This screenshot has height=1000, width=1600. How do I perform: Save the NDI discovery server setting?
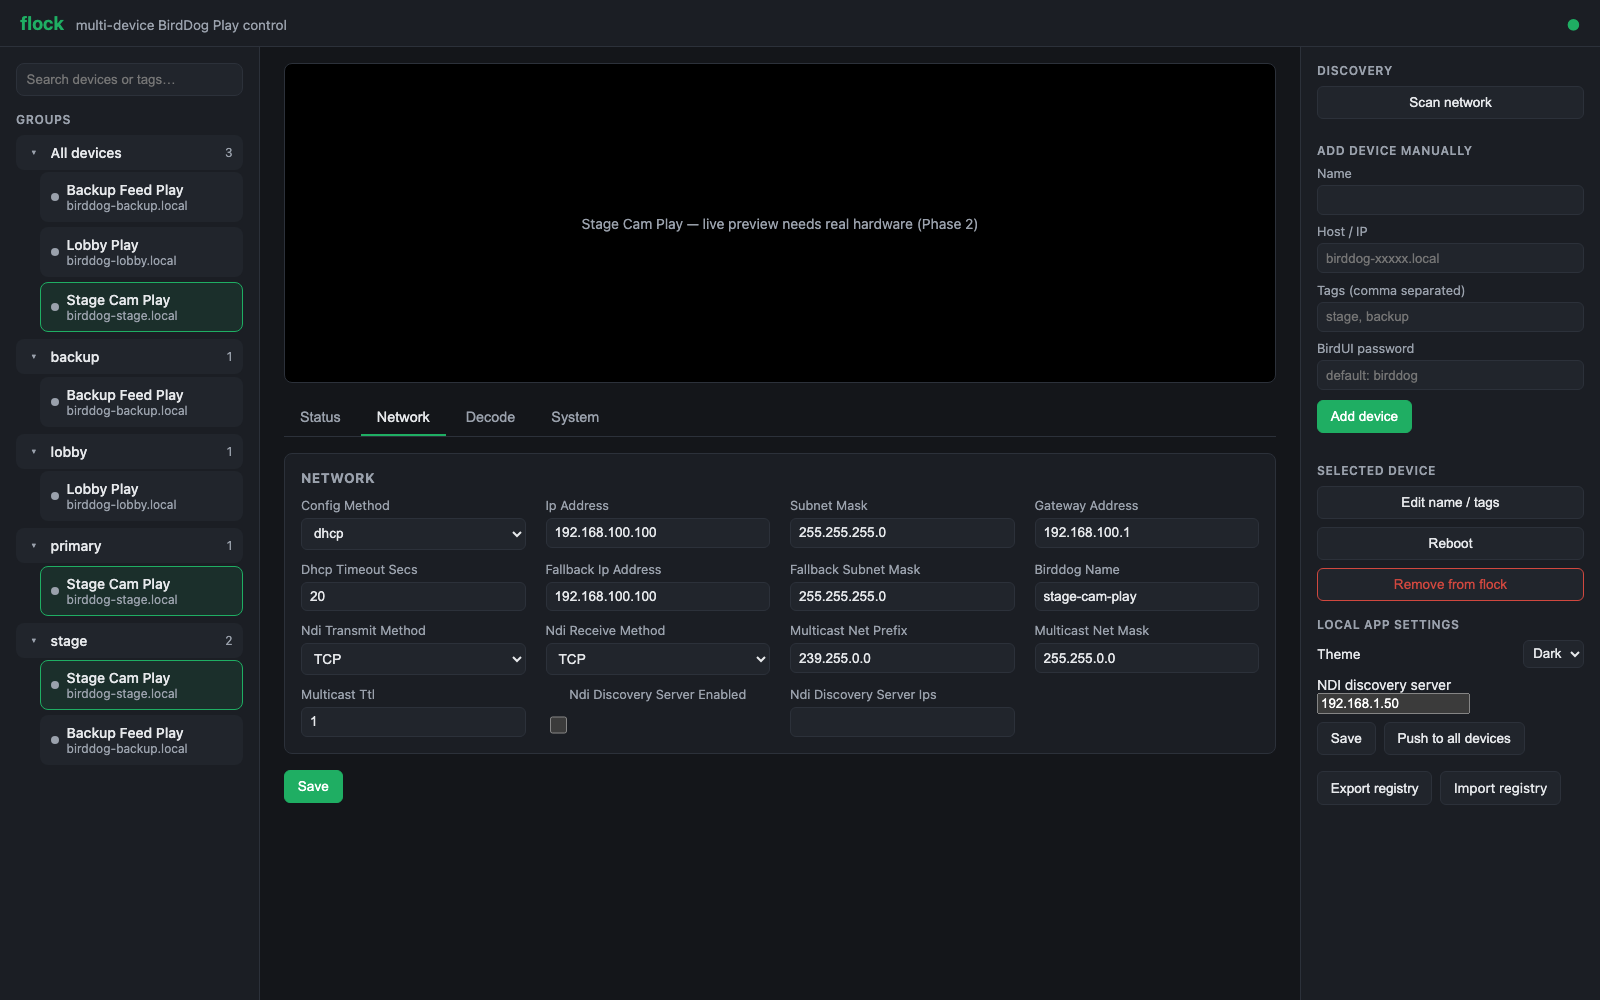tap(1346, 738)
